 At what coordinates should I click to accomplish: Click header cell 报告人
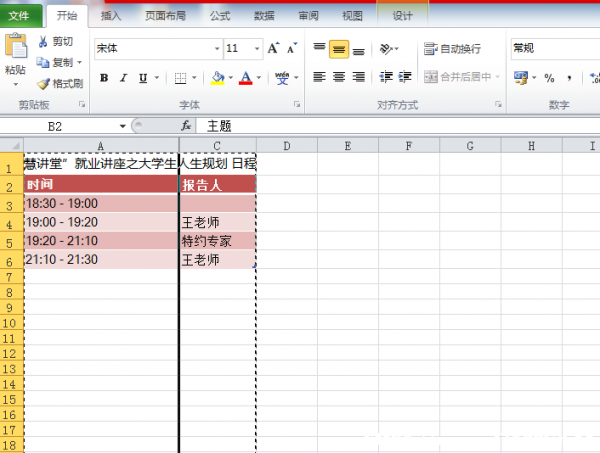coord(217,185)
